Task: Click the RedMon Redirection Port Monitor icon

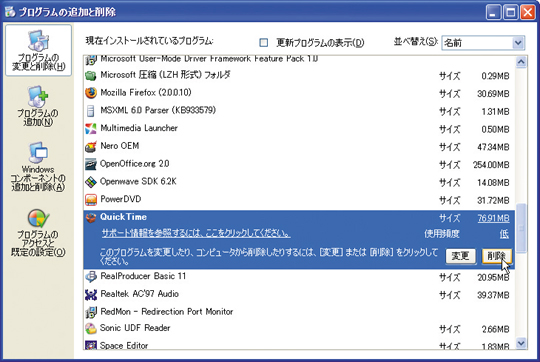Action: (91, 312)
